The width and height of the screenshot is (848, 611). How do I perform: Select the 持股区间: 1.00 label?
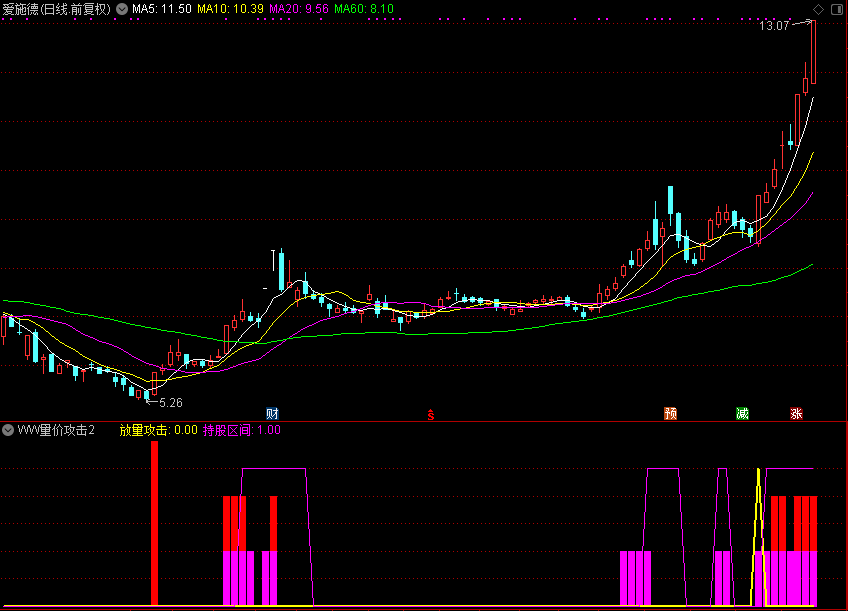(x=242, y=430)
